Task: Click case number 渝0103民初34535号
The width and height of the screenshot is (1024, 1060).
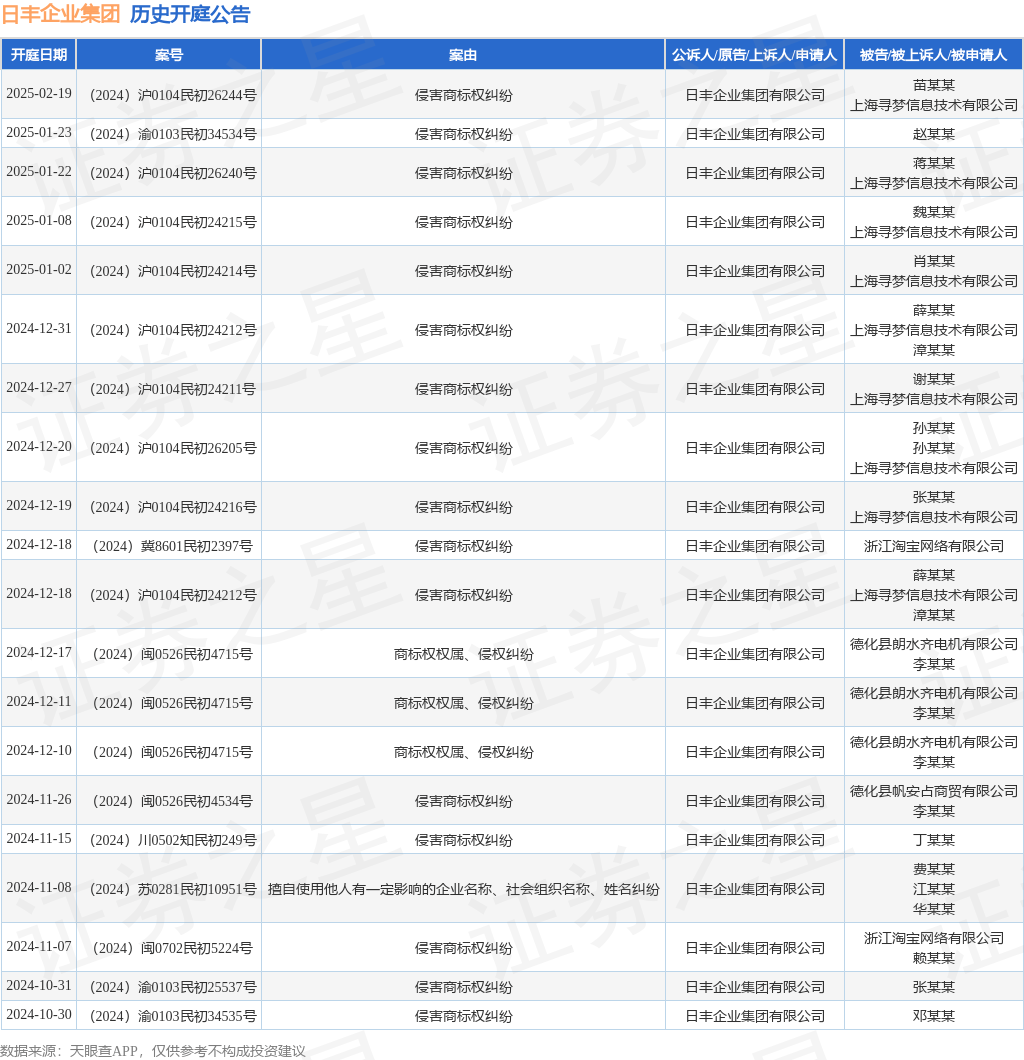Action: tap(173, 1015)
